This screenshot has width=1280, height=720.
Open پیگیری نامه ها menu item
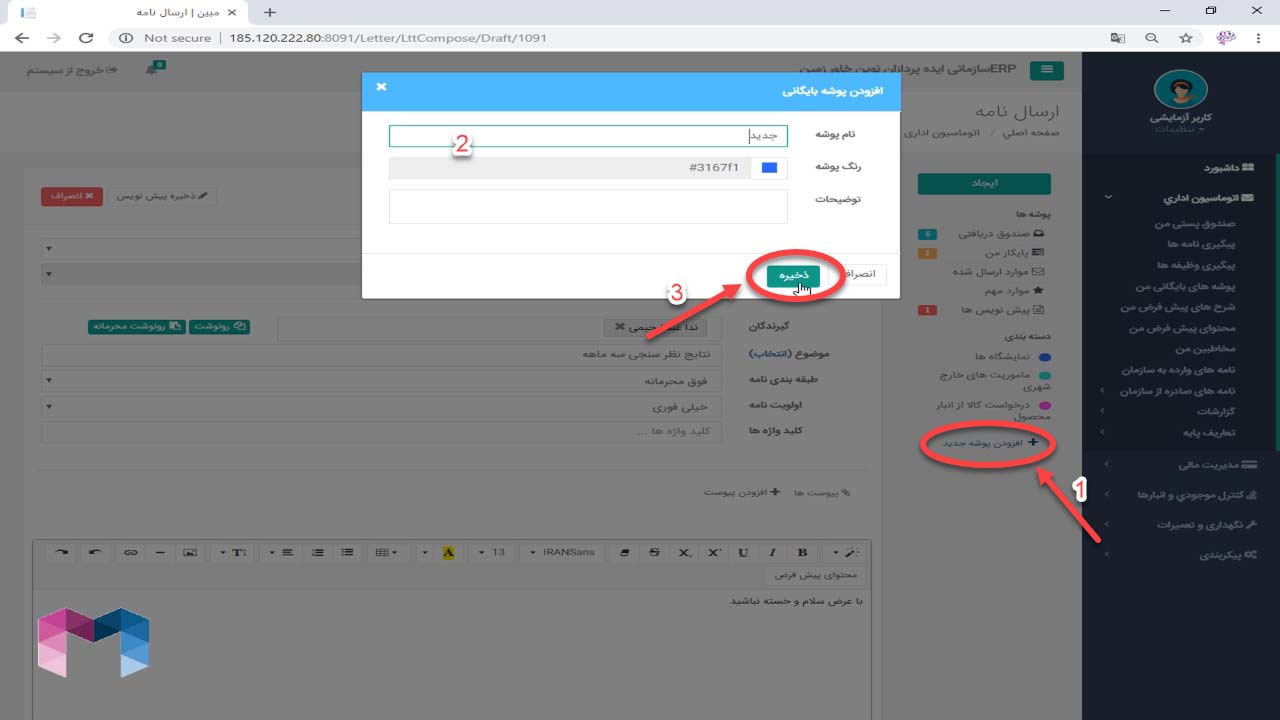coord(1201,244)
